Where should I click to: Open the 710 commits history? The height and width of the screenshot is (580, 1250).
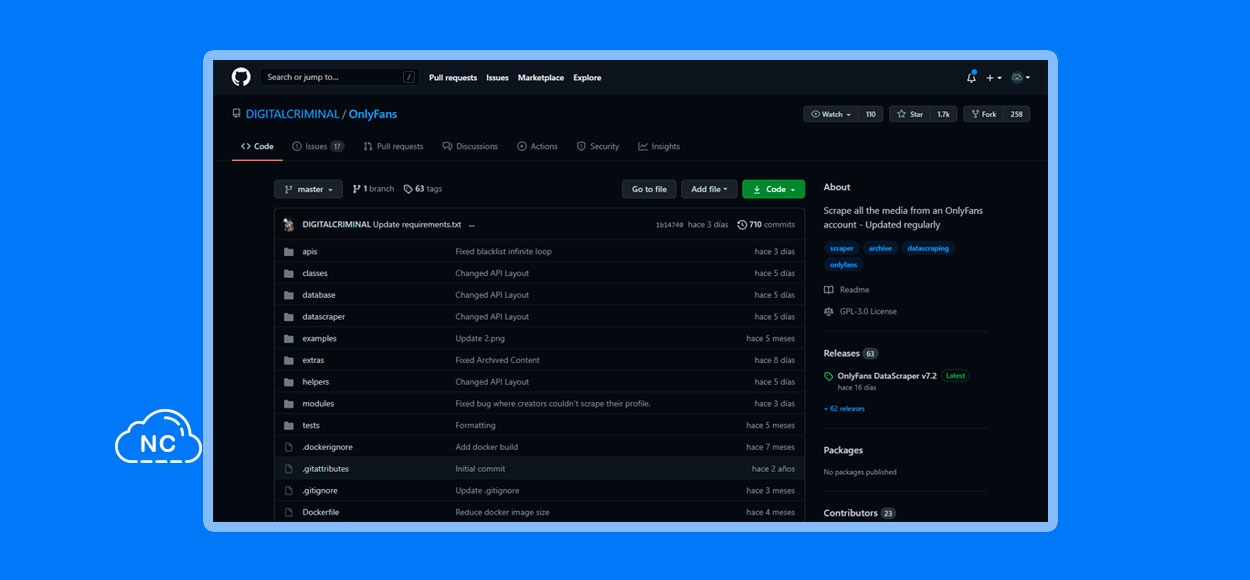pyautogui.click(x=766, y=225)
